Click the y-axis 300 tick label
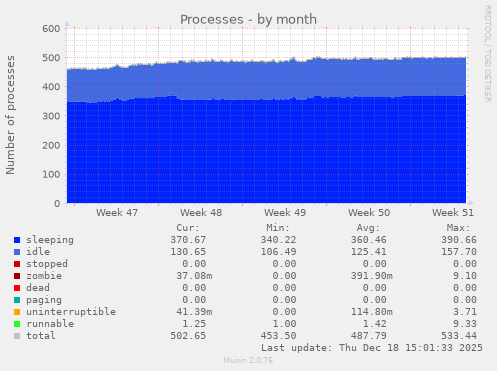Screen dimensions: 497x371 click(51, 116)
